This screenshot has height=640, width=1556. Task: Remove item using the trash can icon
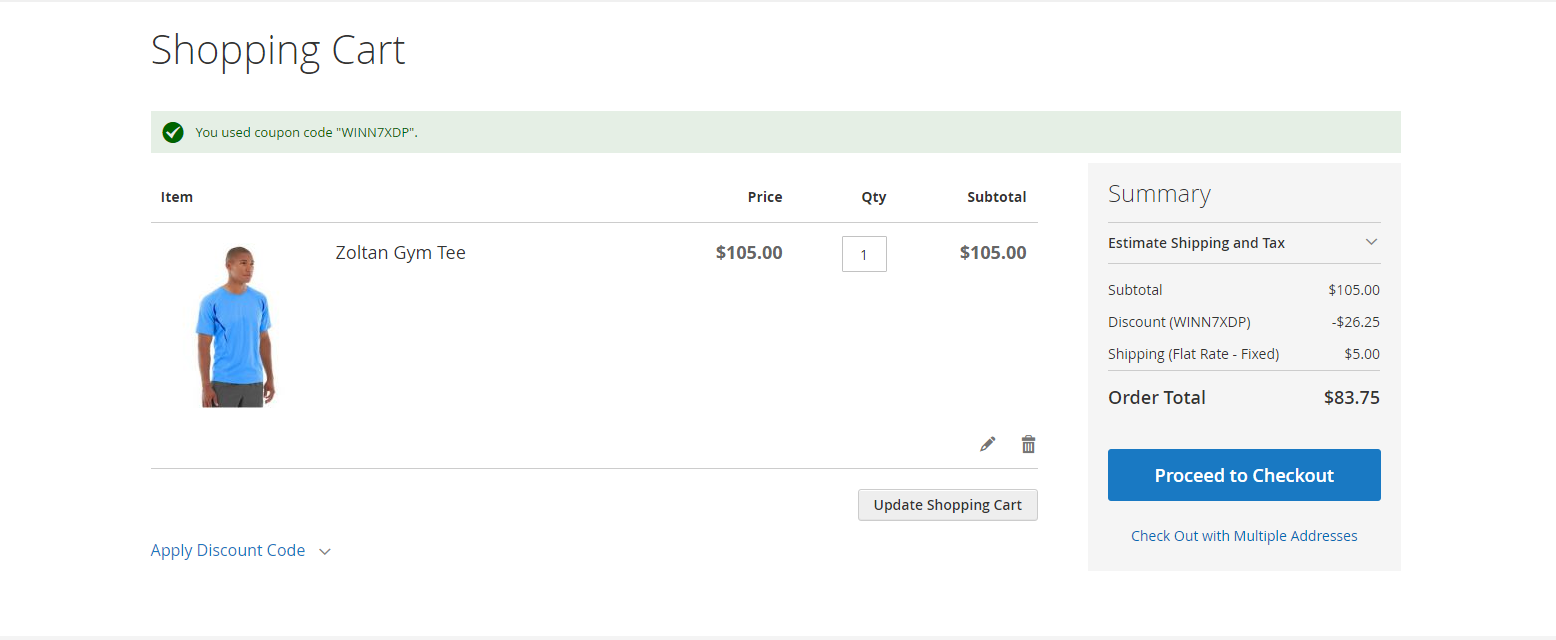(x=1028, y=444)
